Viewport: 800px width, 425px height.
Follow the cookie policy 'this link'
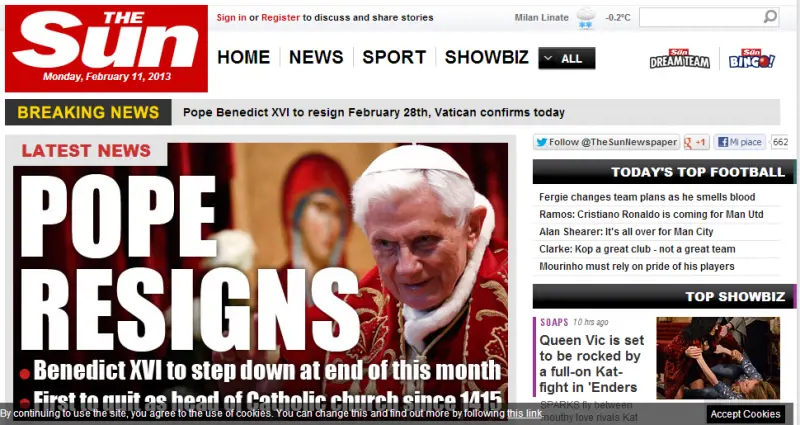click(524, 413)
